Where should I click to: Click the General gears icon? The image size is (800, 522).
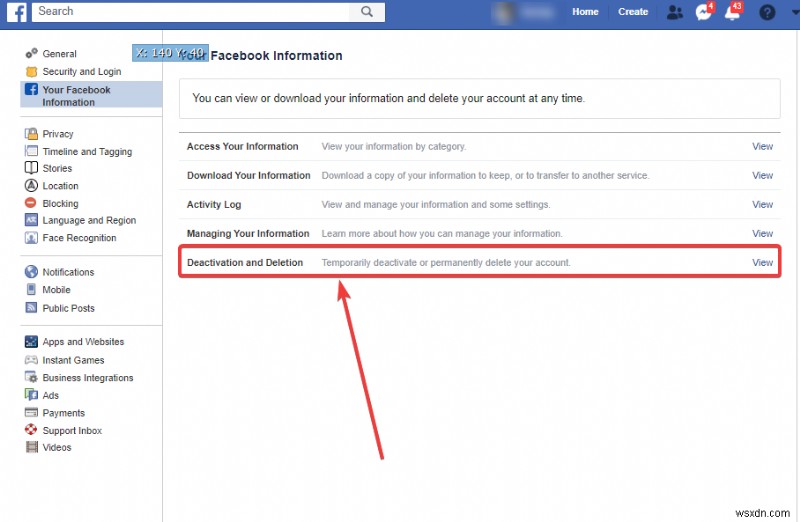point(32,53)
